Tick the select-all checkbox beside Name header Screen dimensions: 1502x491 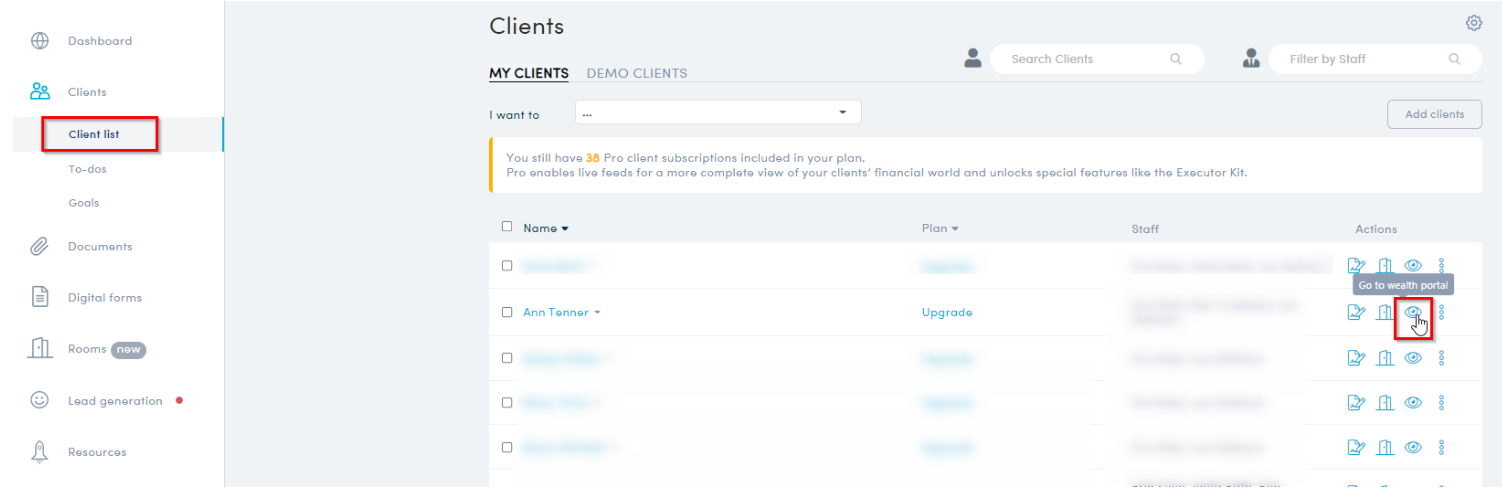507,227
